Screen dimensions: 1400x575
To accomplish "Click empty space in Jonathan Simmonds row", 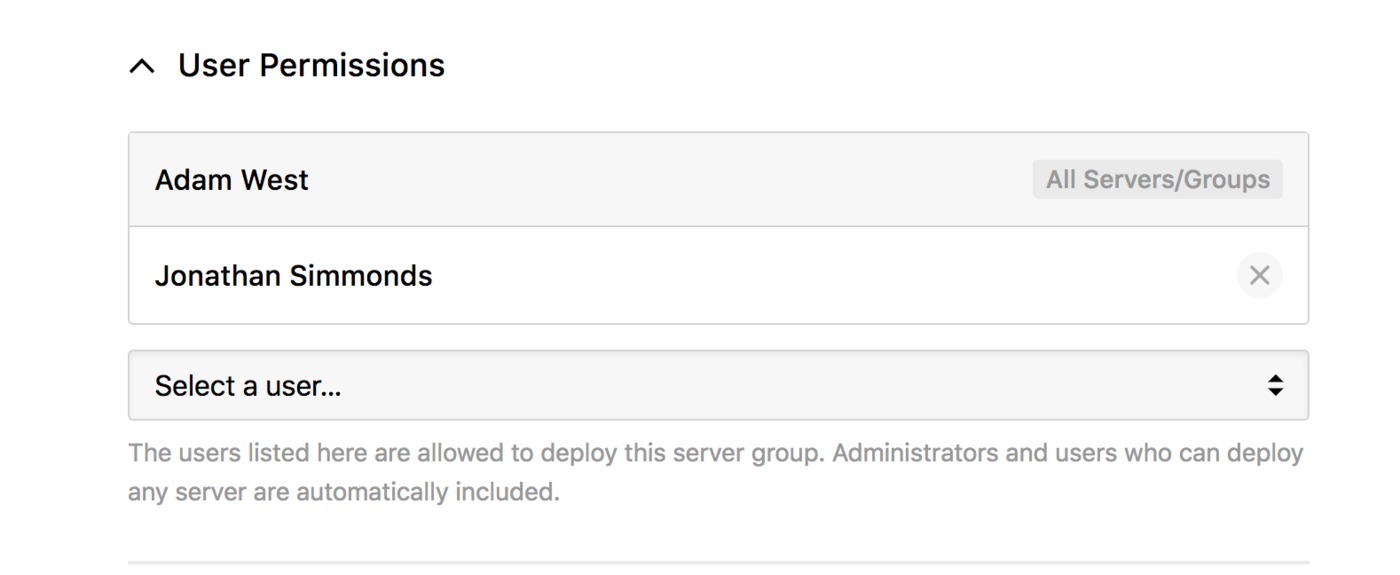I will (x=800, y=276).
